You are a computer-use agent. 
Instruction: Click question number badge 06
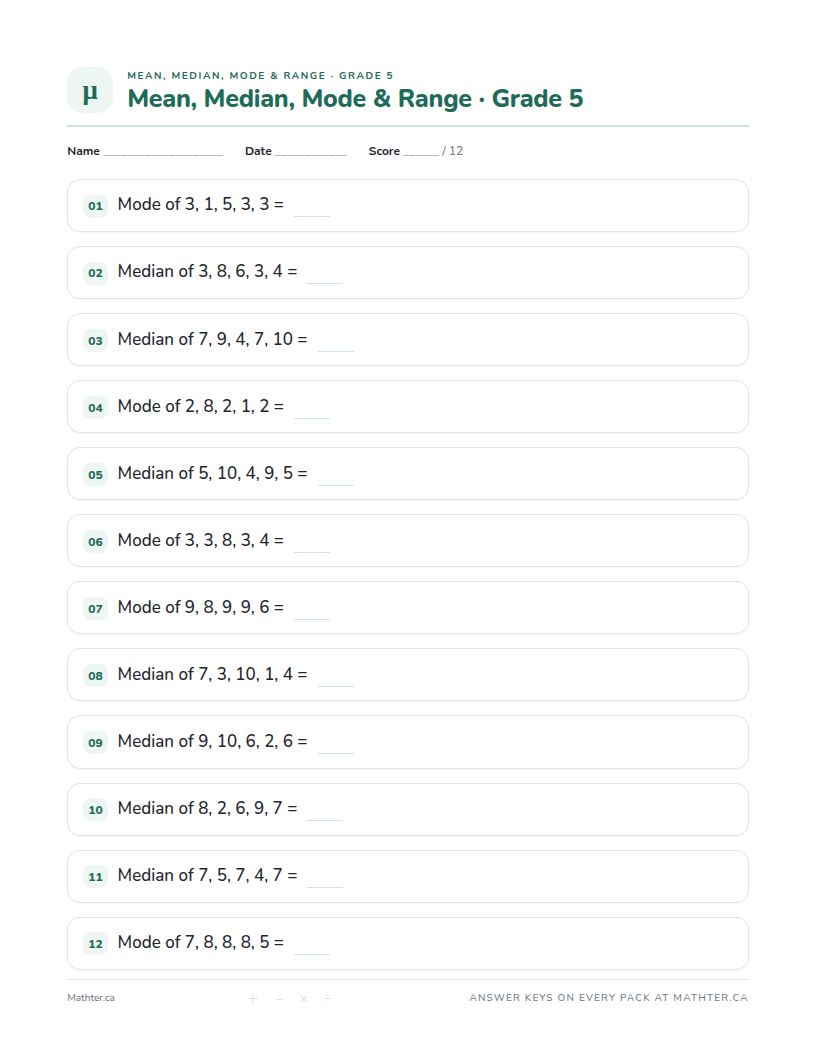pyautogui.click(x=96, y=541)
